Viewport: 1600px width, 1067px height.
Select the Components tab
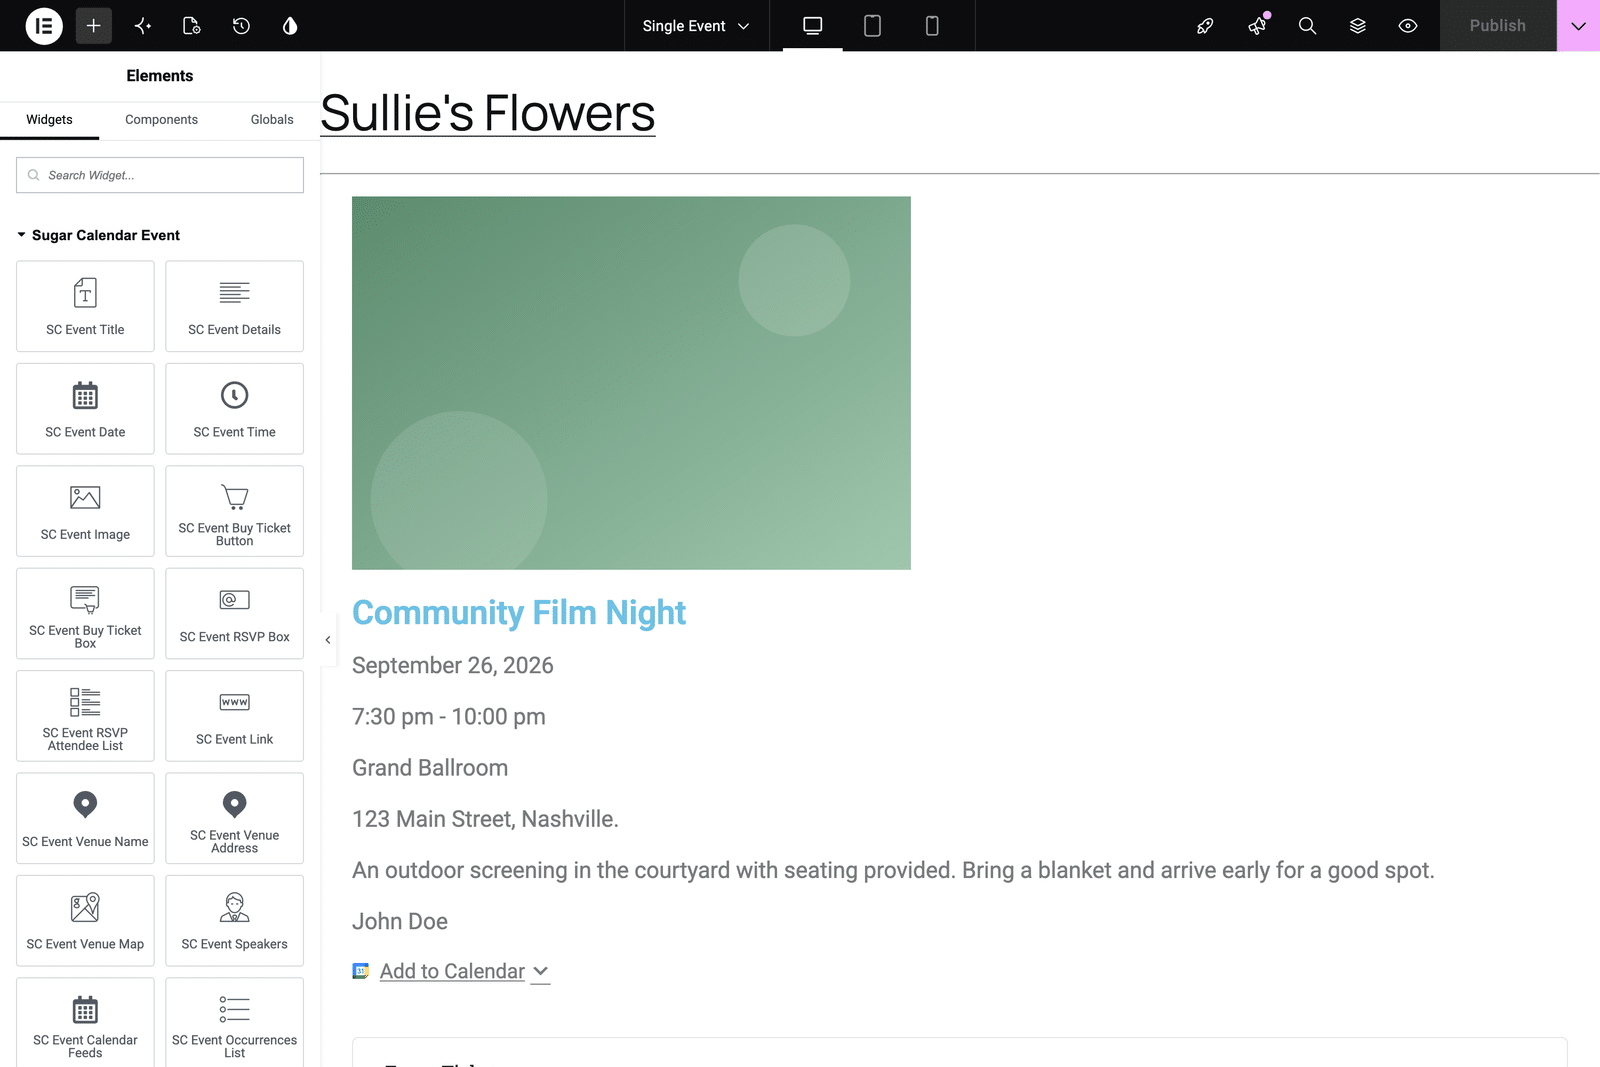[x=161, y=120]
